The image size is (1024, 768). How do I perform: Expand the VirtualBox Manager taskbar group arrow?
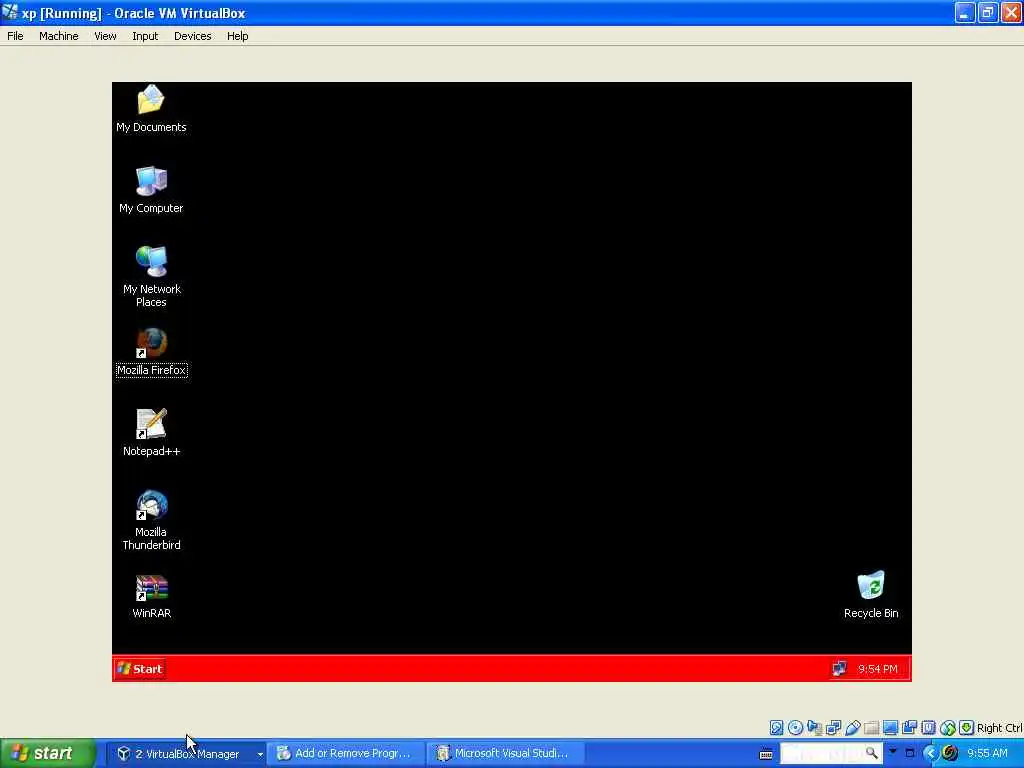click(260, 754)
